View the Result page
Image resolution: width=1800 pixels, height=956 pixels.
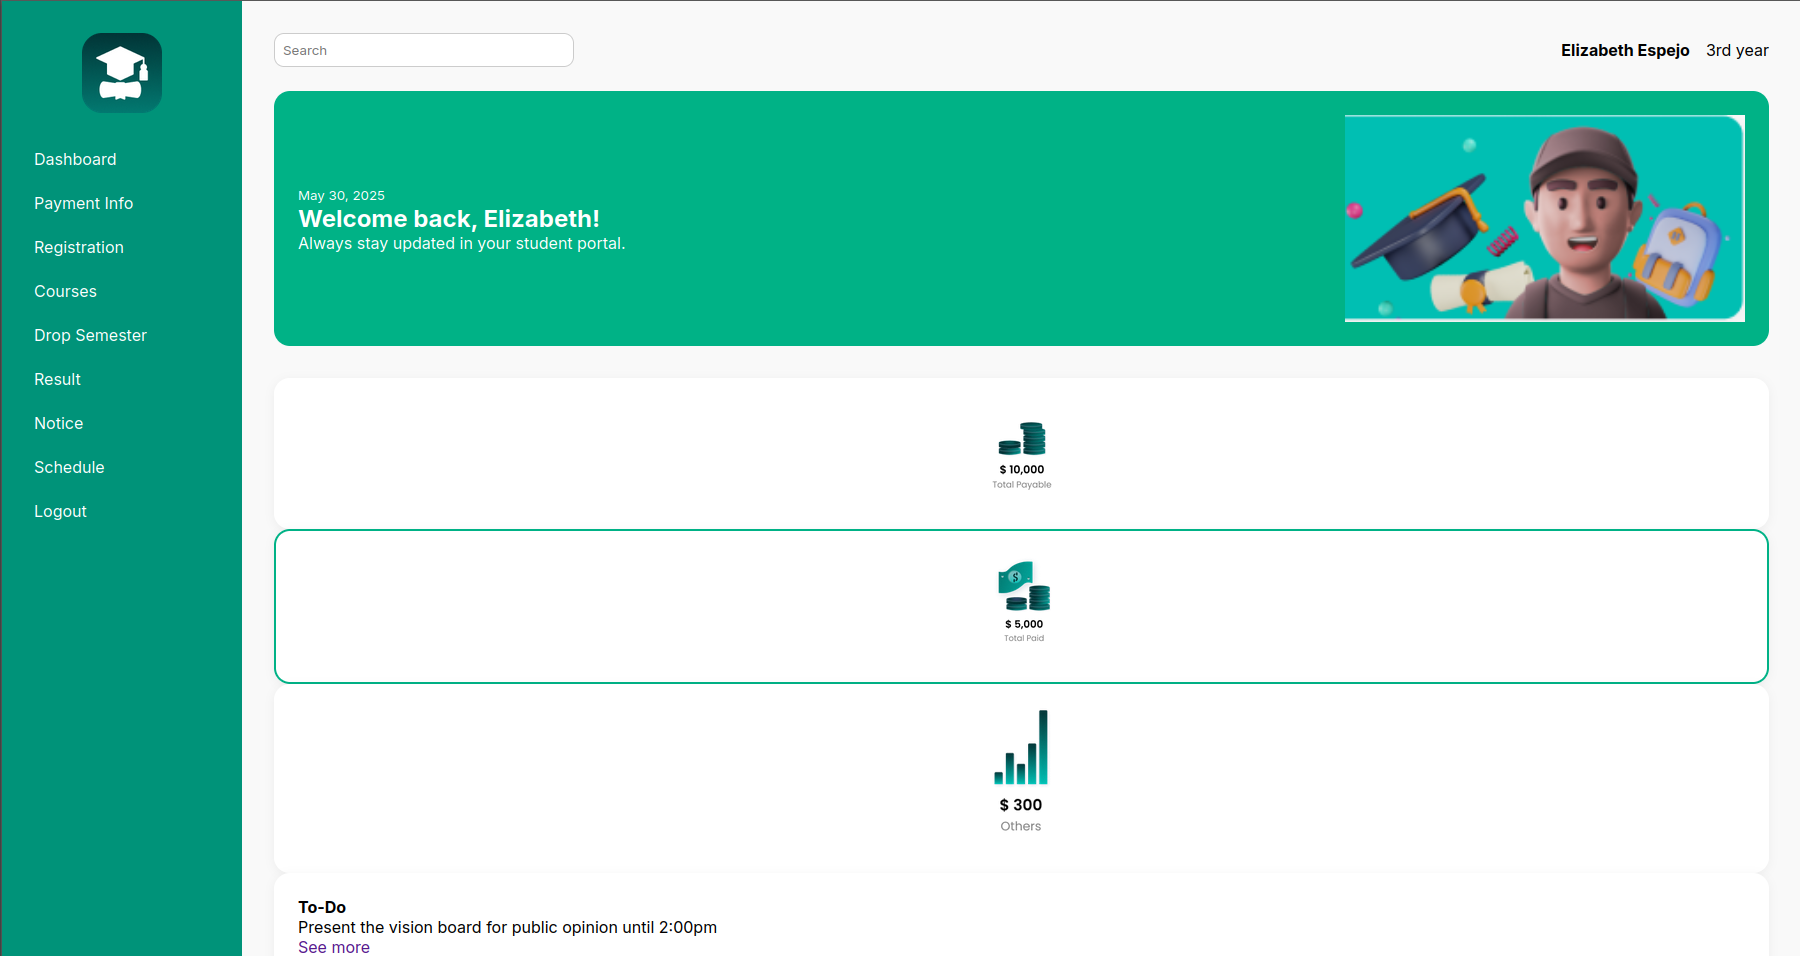[x=57, y=379]
